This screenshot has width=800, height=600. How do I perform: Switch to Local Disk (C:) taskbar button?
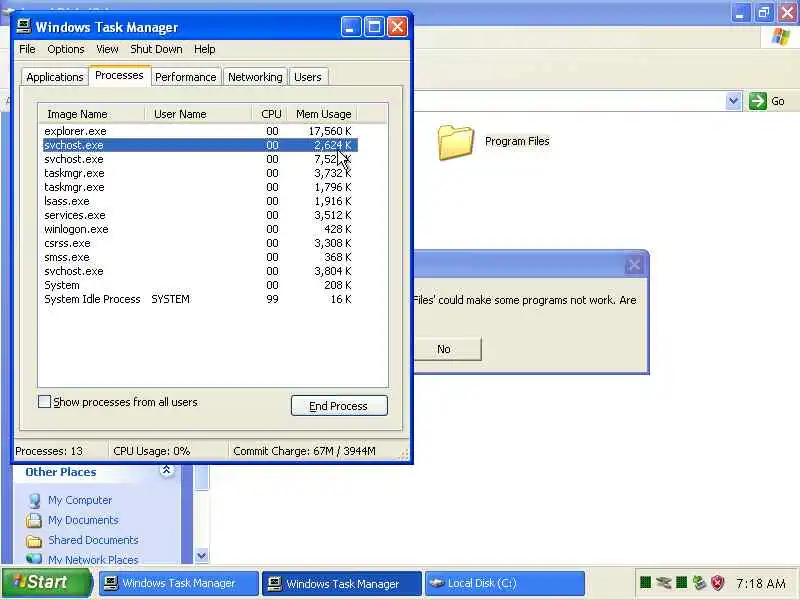coord(505,583)
